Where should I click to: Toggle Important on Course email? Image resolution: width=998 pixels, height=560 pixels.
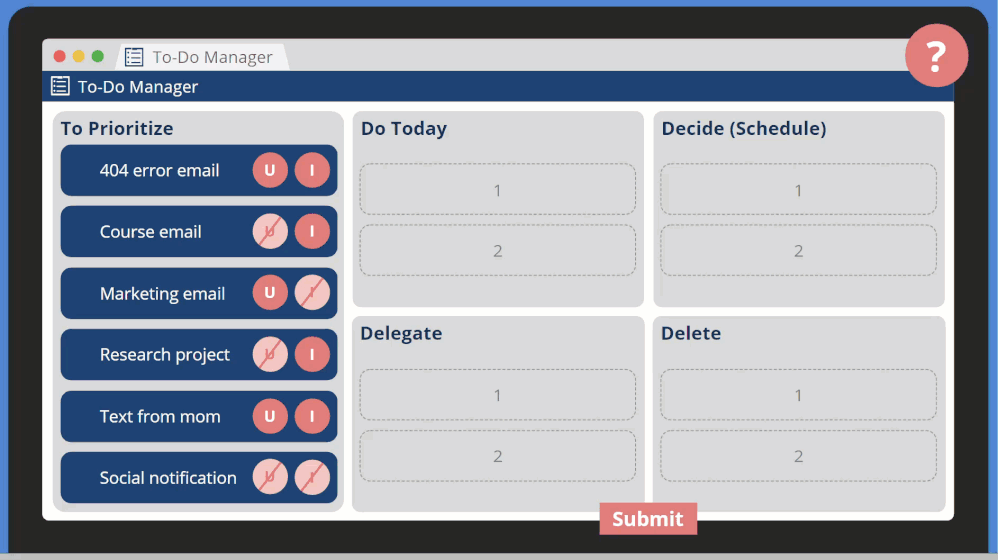(x=312, y=232)
